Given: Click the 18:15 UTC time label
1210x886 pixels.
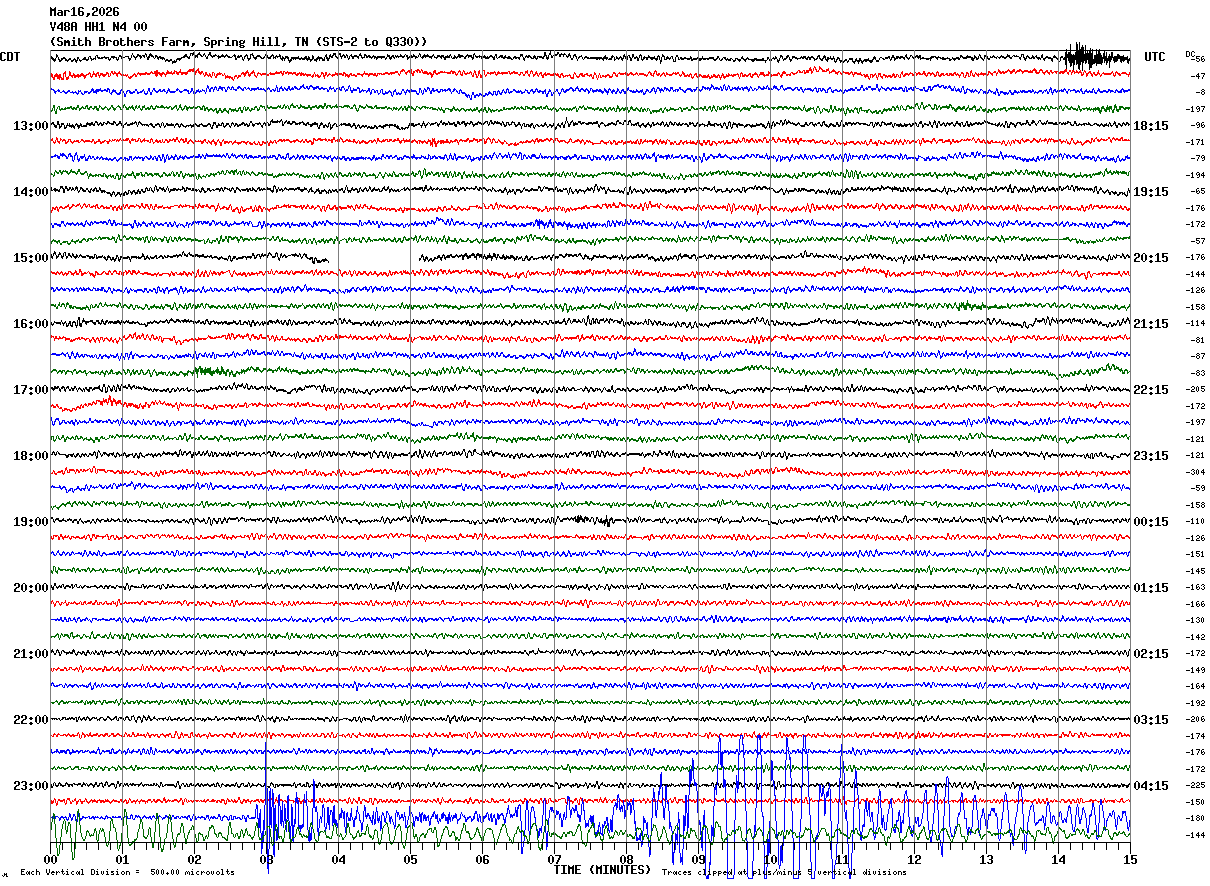Looking at the screenshot, I should 1151,126.
